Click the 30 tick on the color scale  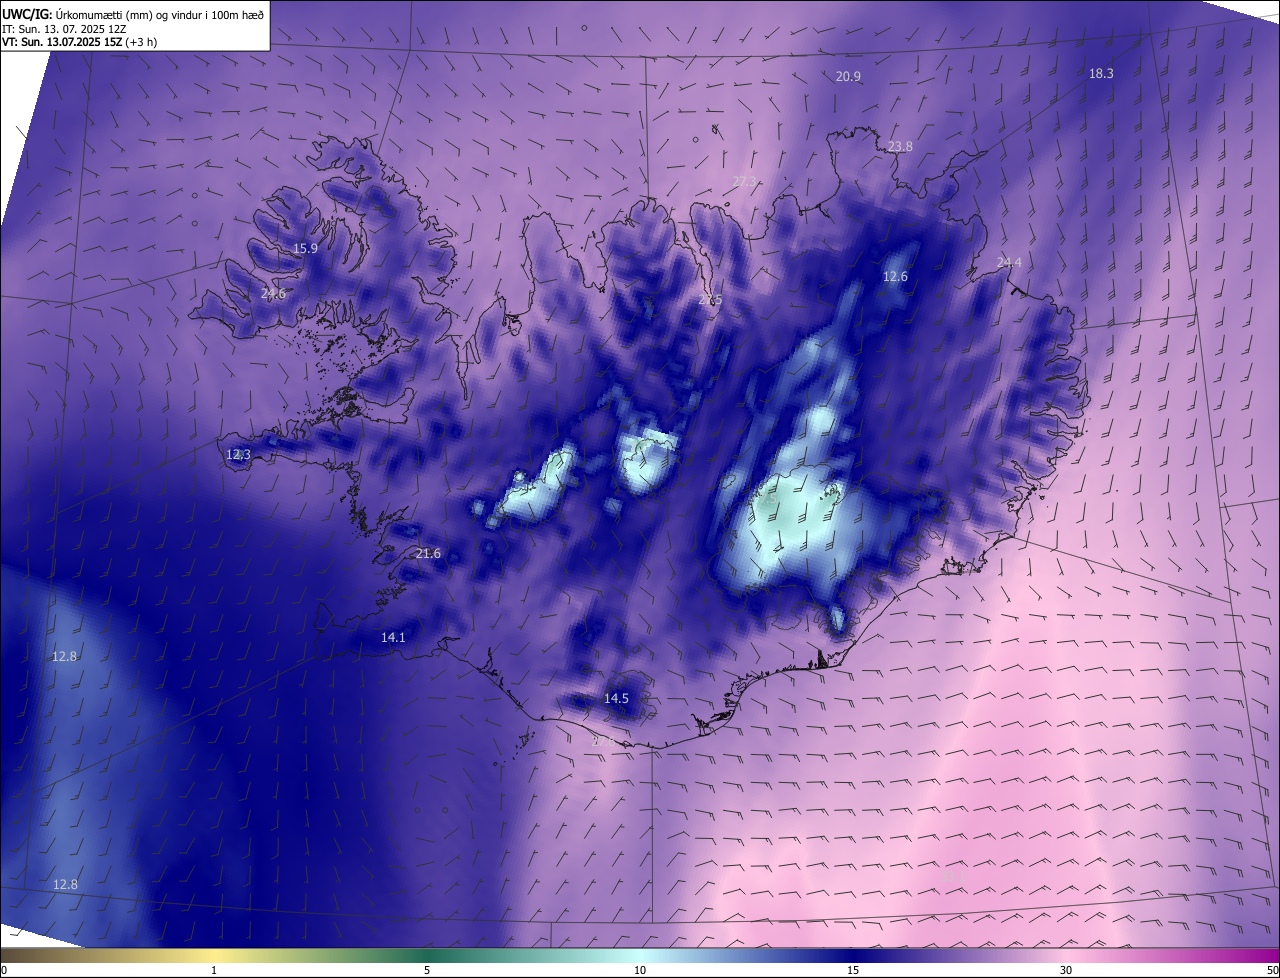(1066, 970)
